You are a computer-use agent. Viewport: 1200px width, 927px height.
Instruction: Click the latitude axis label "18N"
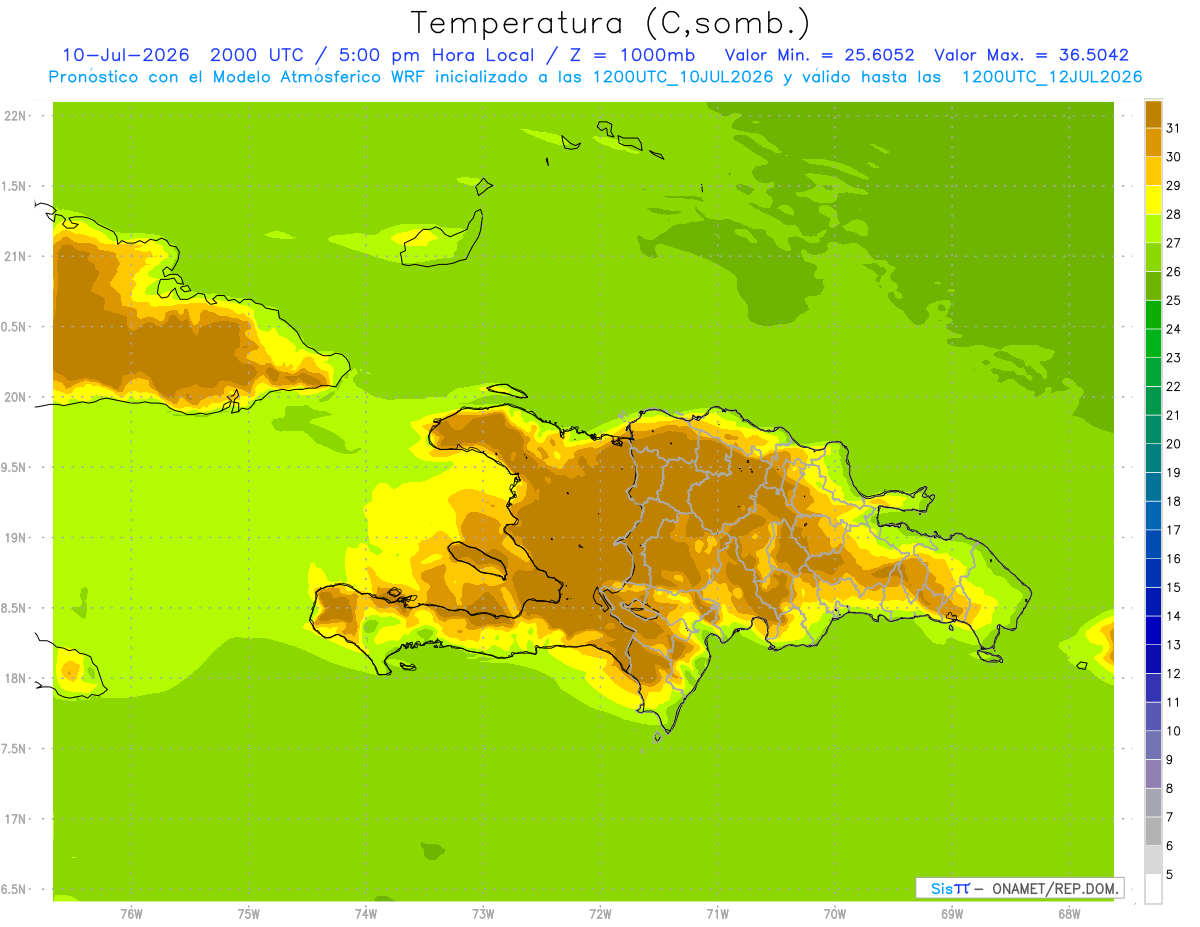pyautogui.click(x=15, y=679)
